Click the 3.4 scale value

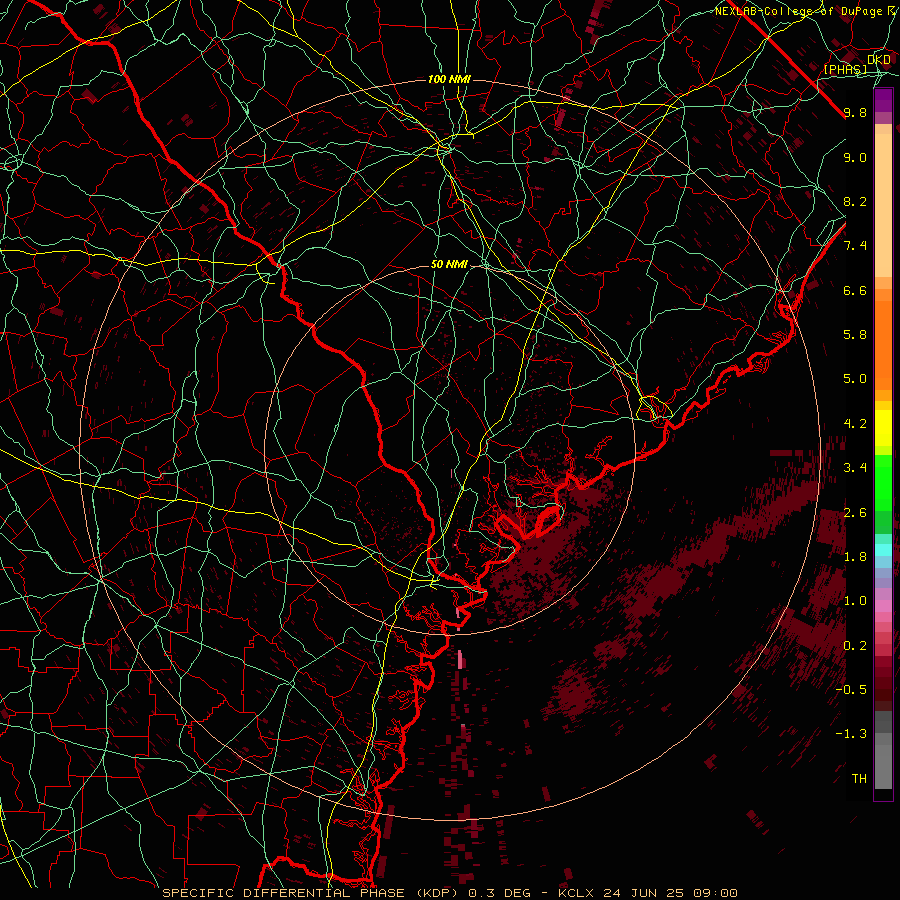click(855, 468)
